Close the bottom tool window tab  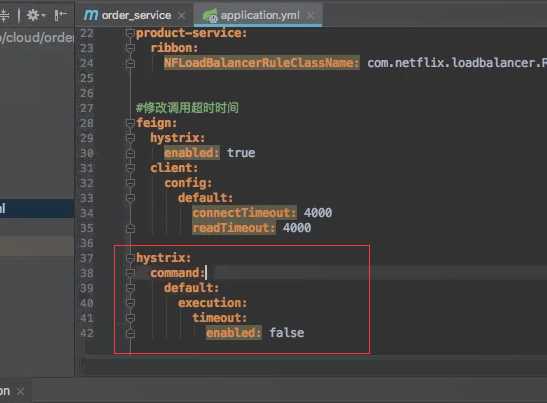[x=21, y=391]
